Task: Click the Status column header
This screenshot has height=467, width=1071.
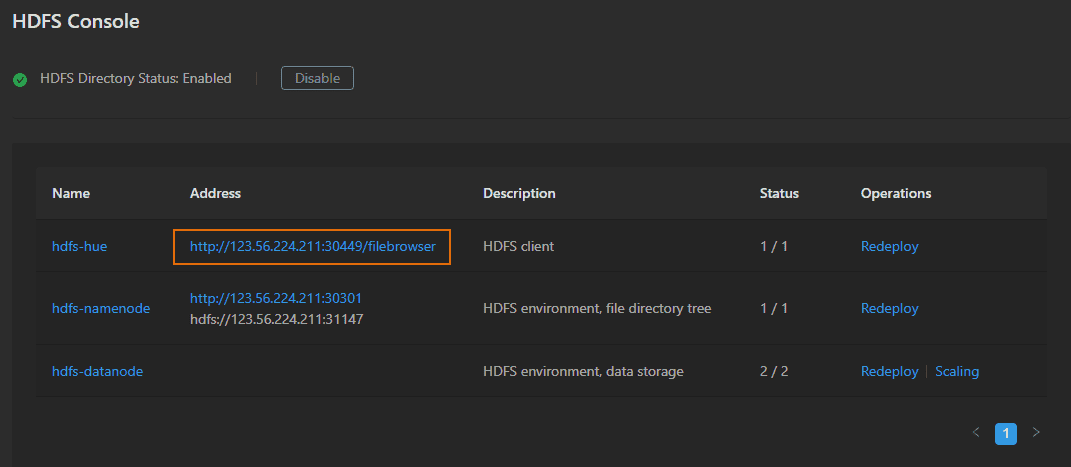Action: 779,193
